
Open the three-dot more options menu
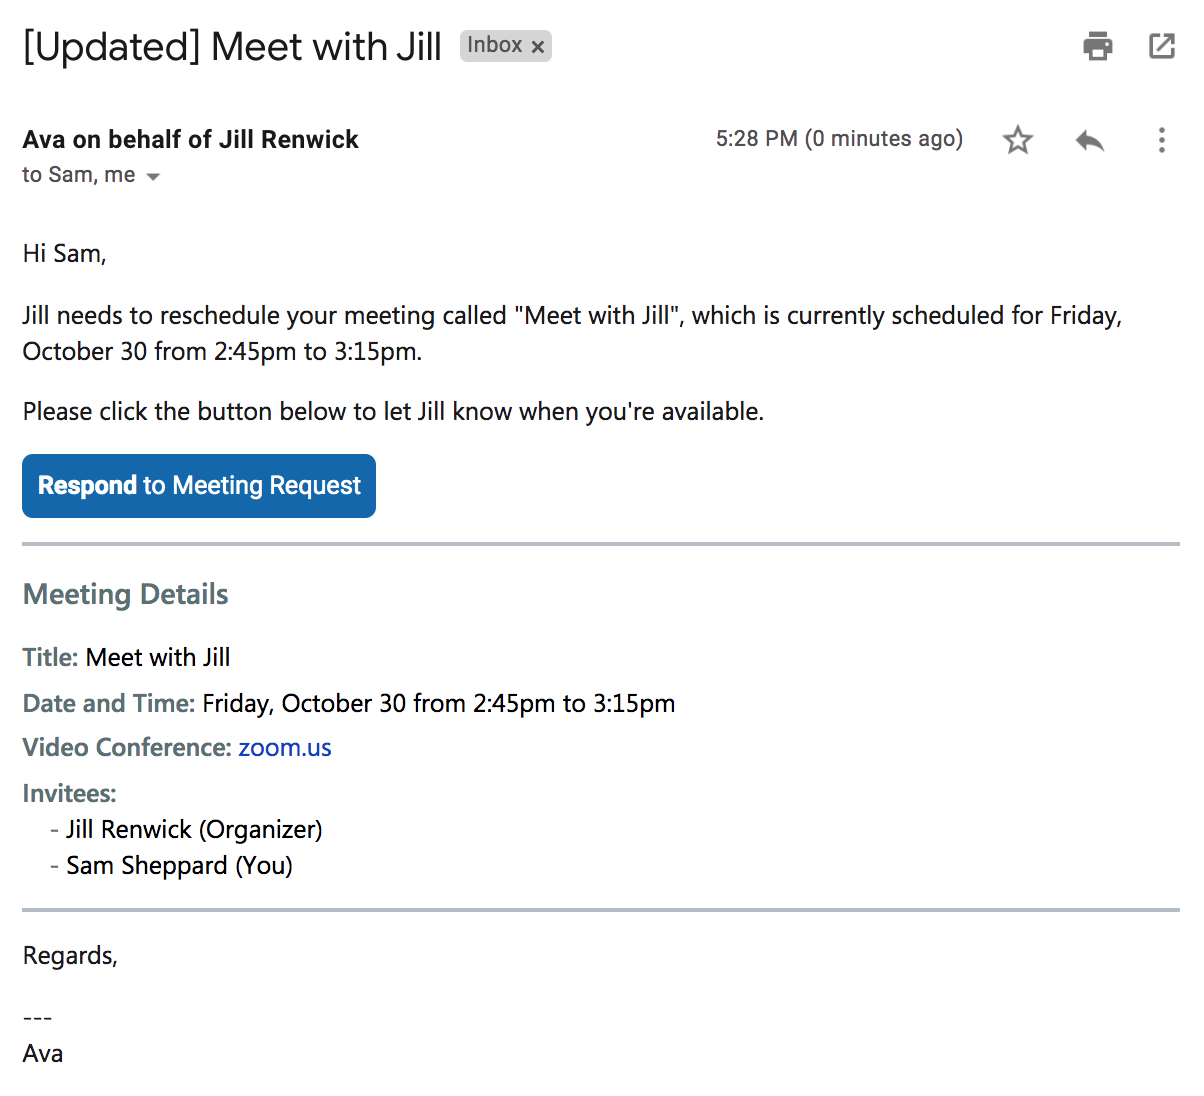coord(1161,140)
